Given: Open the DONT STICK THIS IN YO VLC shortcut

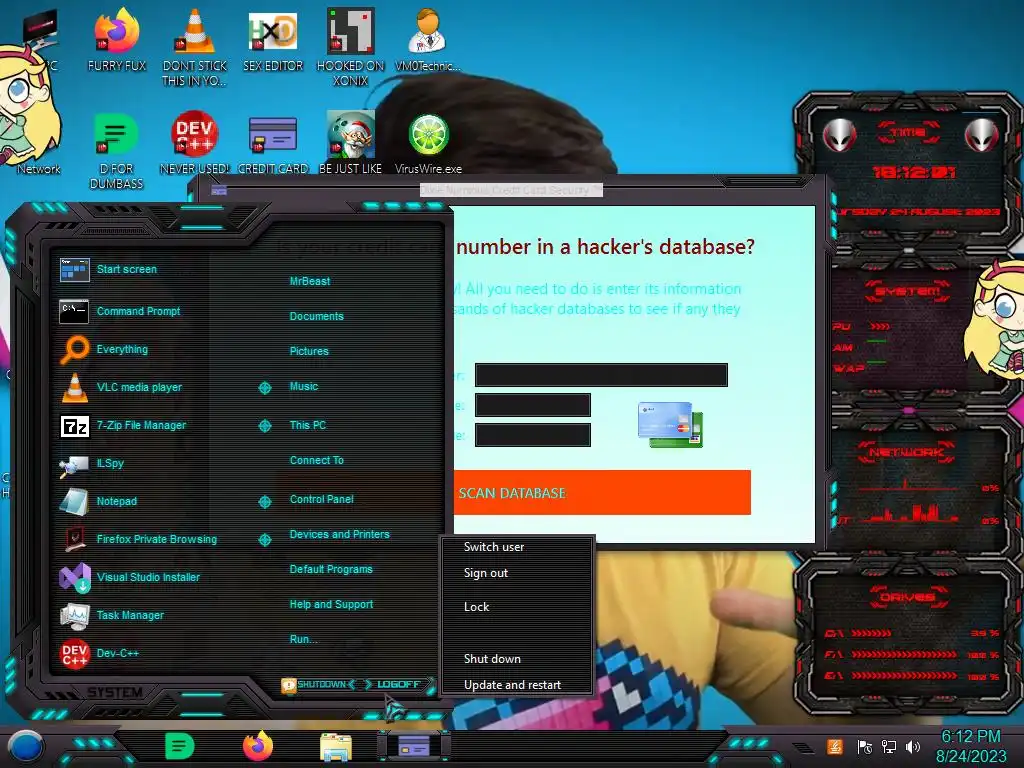Looking at the screenshot, I should tap(195, 48).
